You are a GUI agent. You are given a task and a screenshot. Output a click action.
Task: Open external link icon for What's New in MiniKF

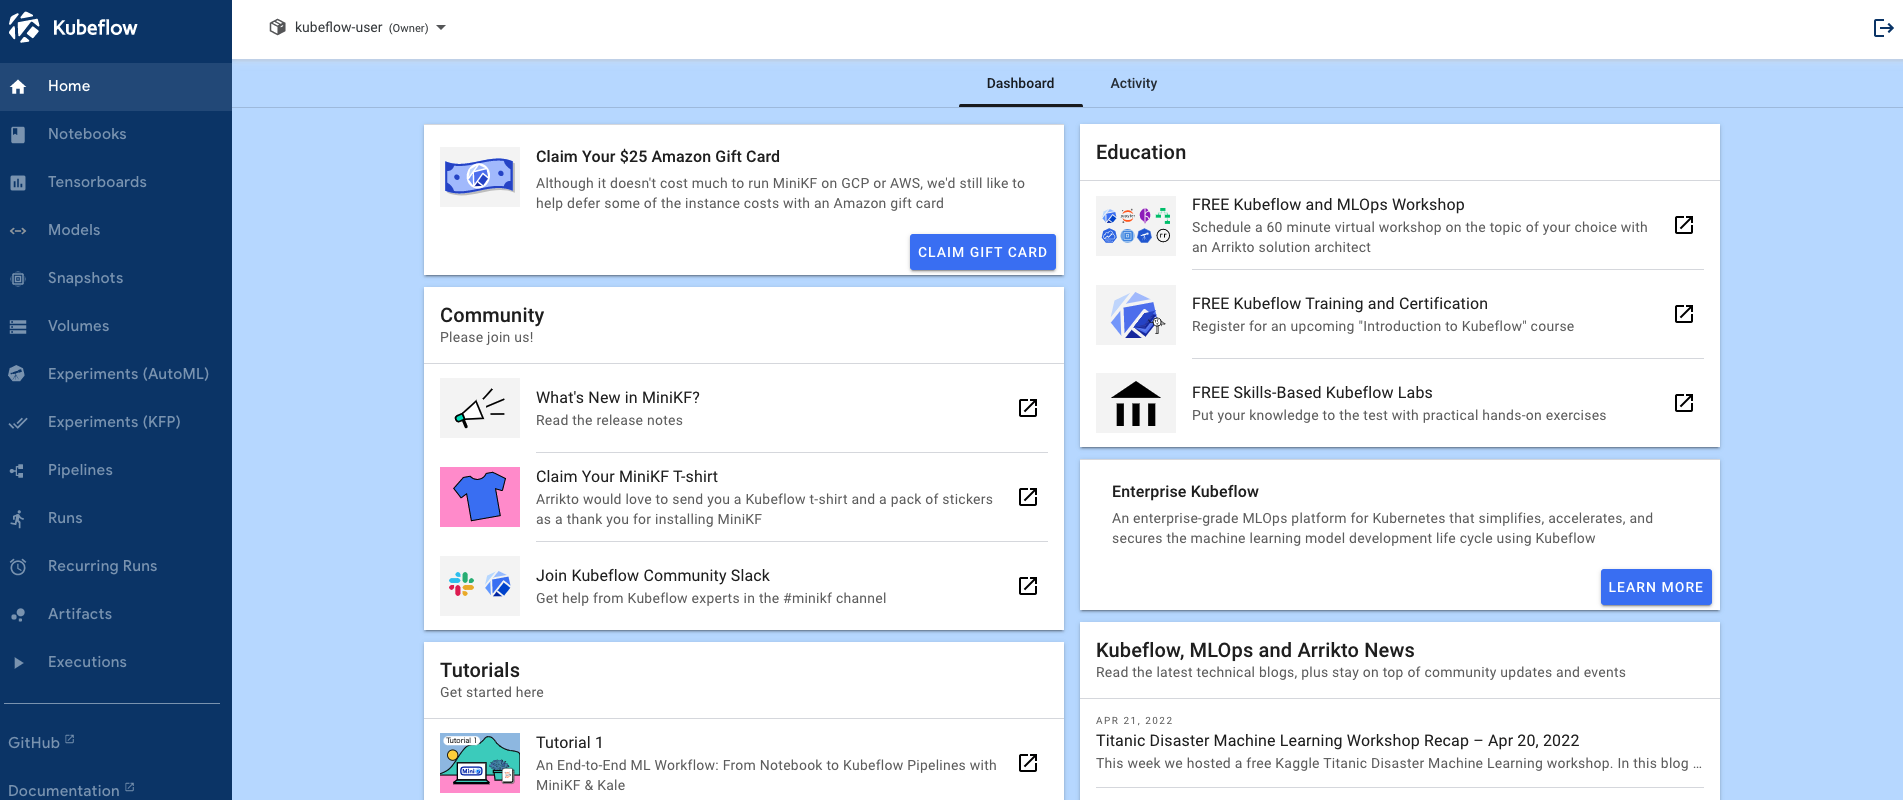point(1027,408)
